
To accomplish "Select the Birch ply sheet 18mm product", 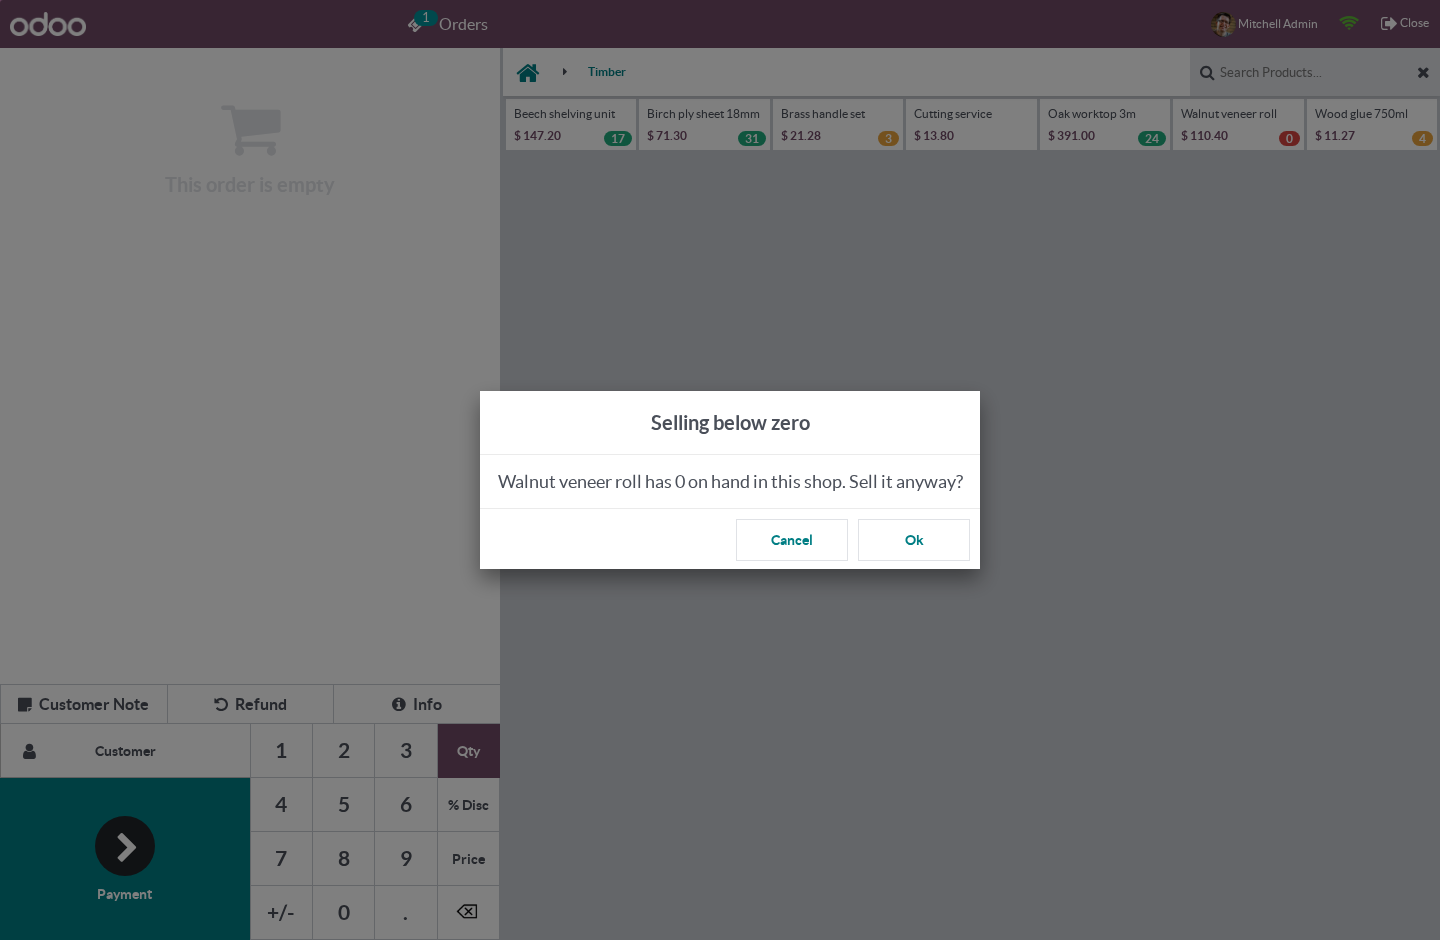I will (704, 124).
